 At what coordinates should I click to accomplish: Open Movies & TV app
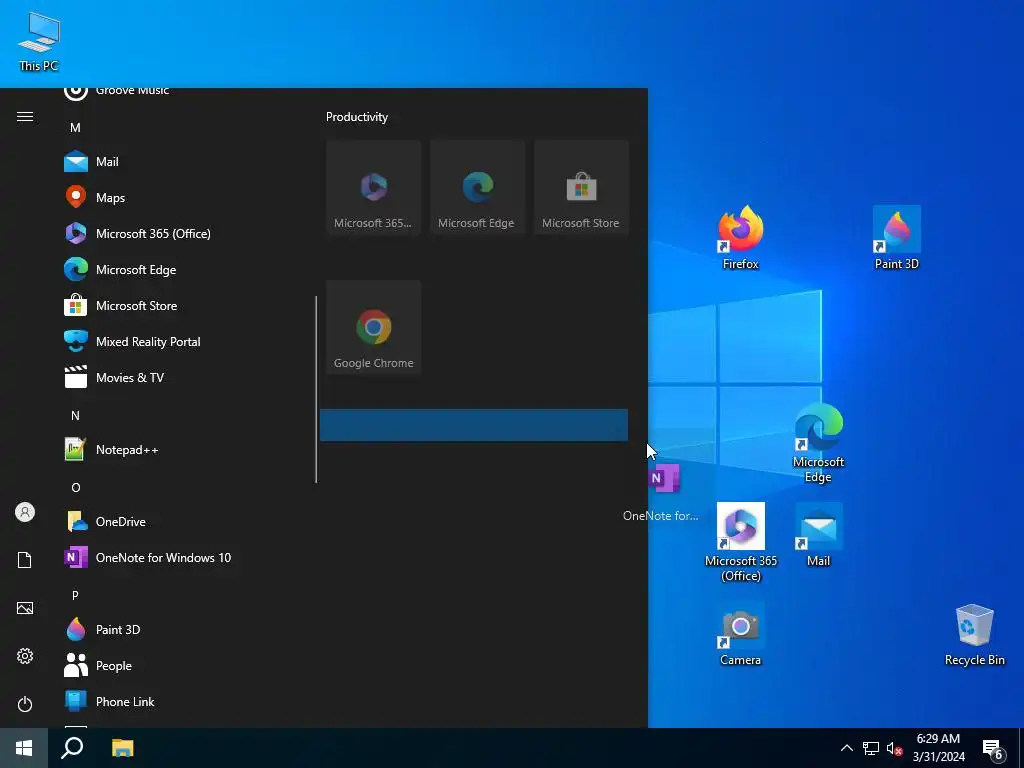click(x=183, y=377)
